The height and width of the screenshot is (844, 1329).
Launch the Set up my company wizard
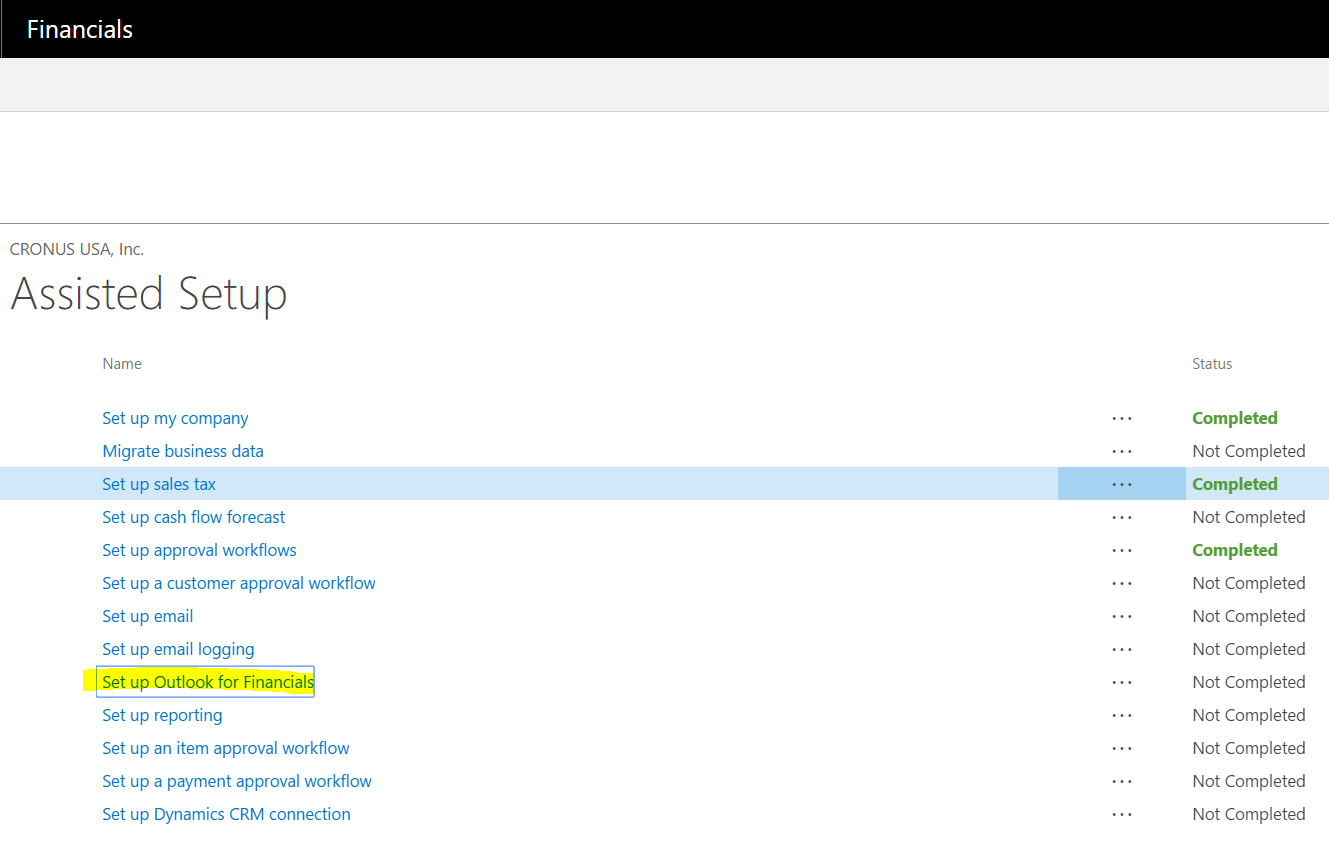pos(175,418)
